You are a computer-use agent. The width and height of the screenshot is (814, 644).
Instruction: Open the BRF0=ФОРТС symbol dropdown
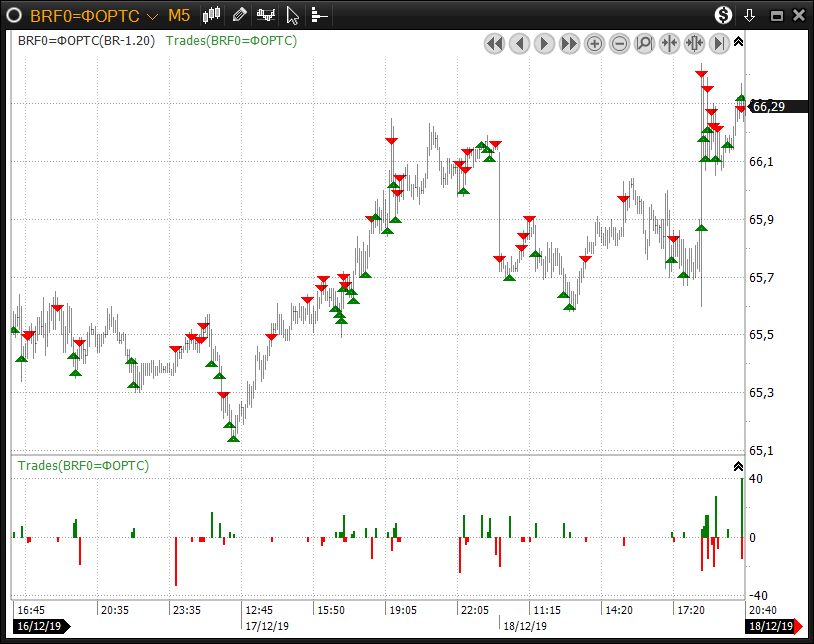click(x=151, y=16)
